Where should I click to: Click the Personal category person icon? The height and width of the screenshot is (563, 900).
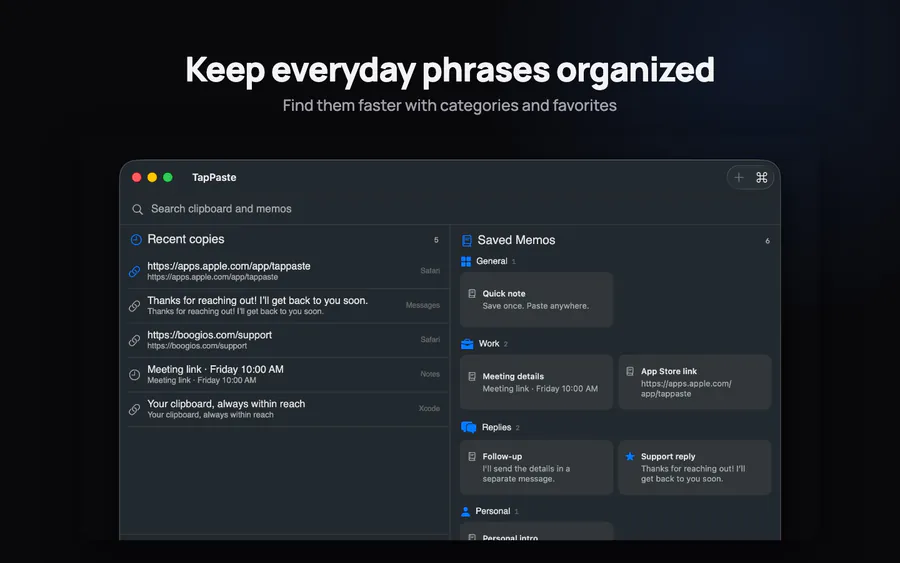[x=465, y=511]
